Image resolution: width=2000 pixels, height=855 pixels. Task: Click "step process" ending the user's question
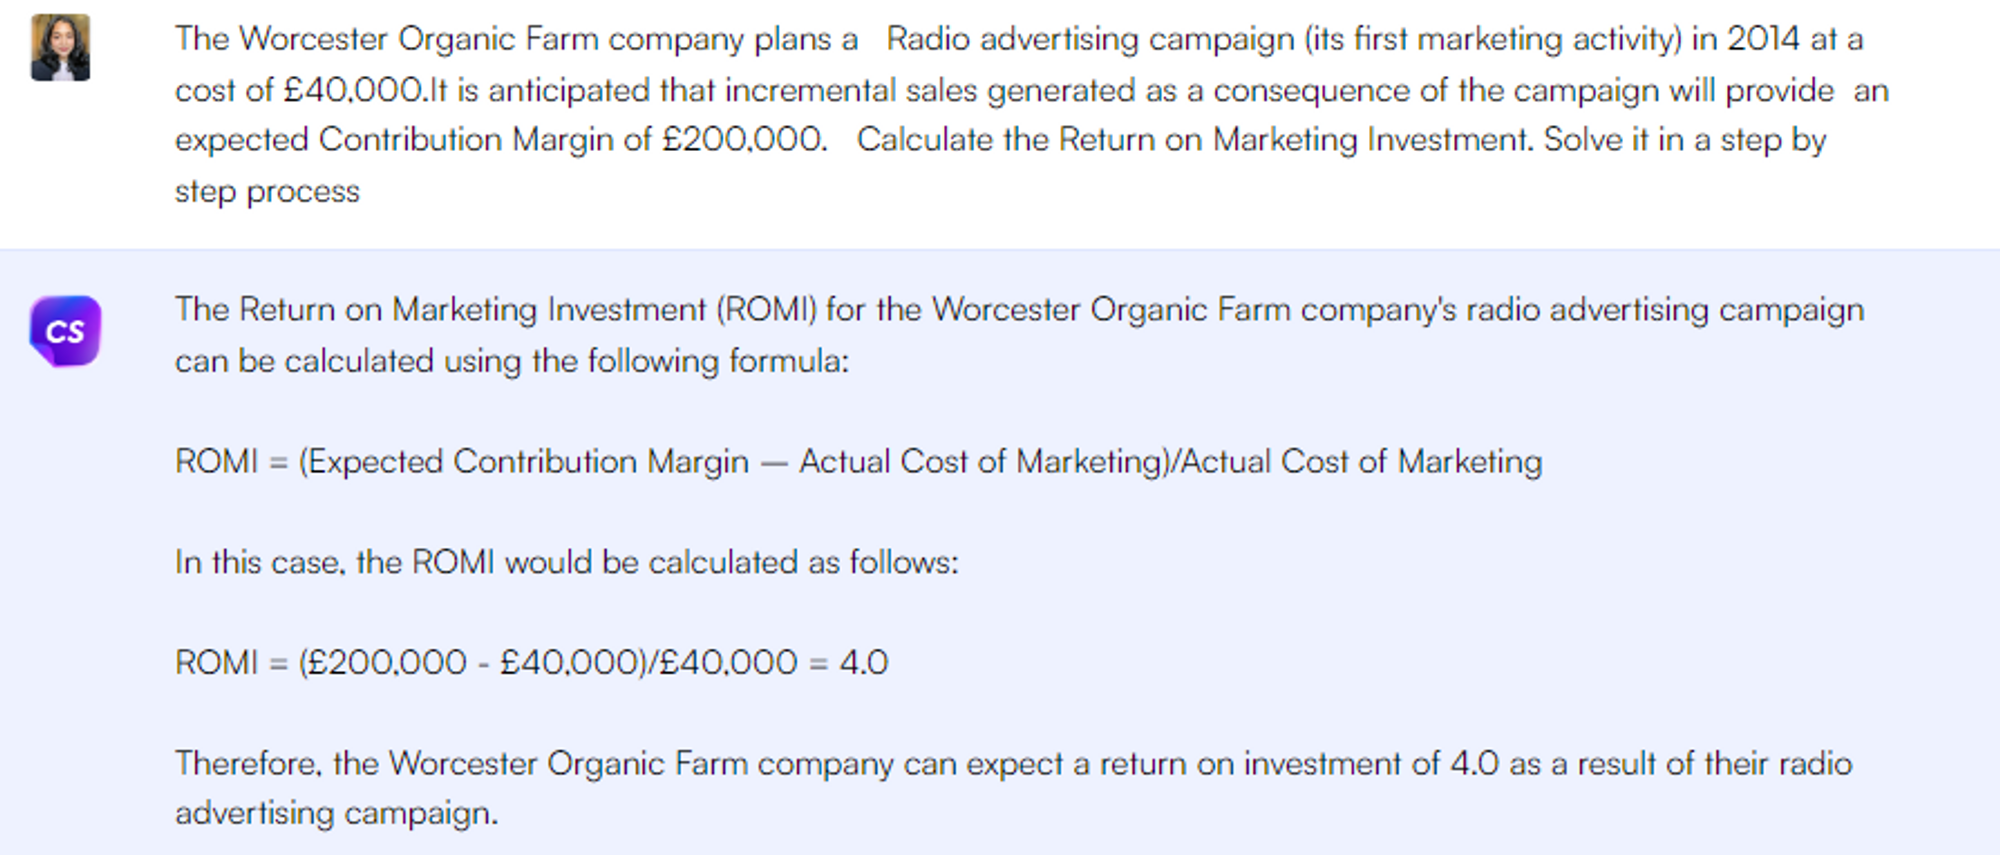point(267,191)
